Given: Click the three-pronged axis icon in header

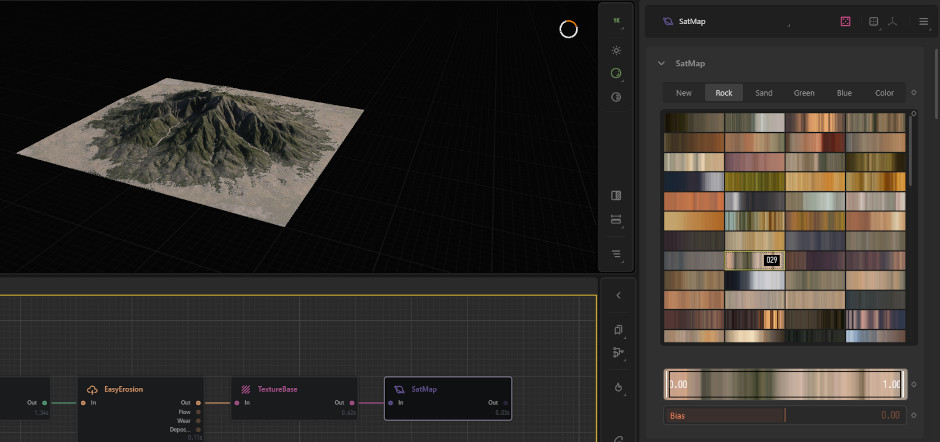Looking at the screenshot, I should pyautogui.click(x=892, y=21).
